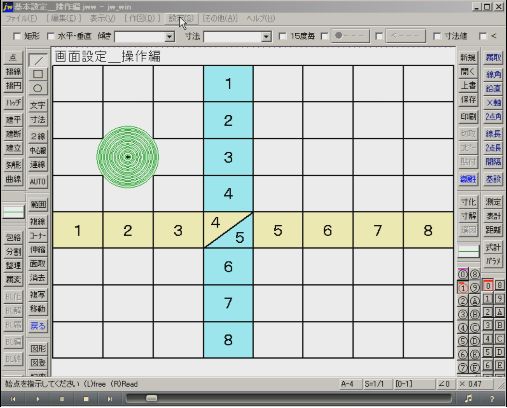Image resolution: width=507 pixels, height=408 pixels.
Task: Open the 設定 menu
Action: tap(181, 19)
